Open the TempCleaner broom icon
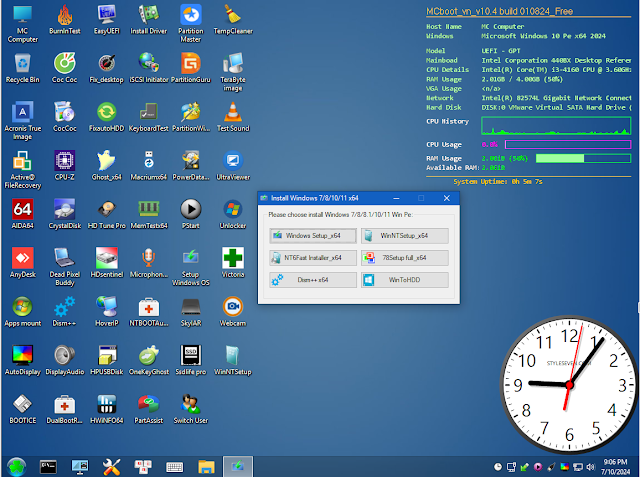640x477 pixels. (233, 16)
